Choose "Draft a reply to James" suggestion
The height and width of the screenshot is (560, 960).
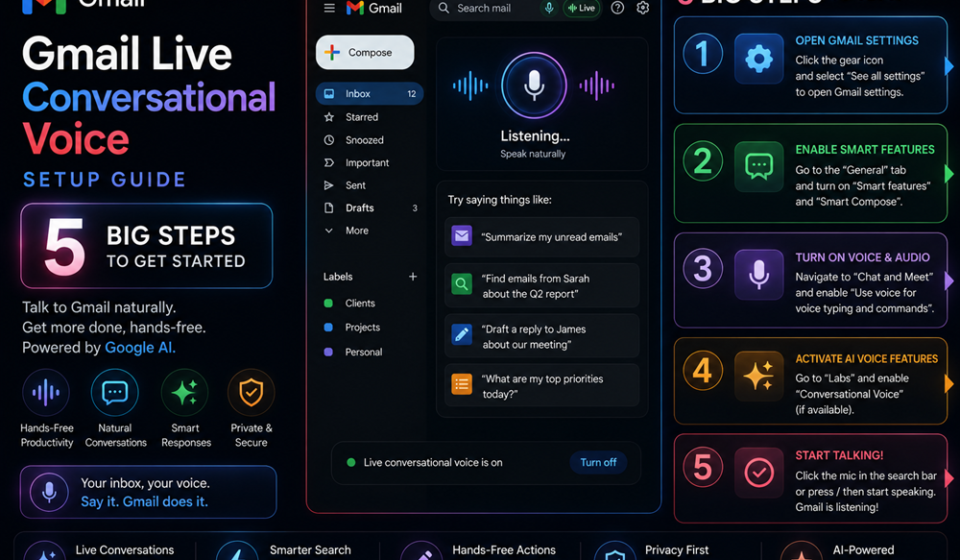click(x=542, y=337)
